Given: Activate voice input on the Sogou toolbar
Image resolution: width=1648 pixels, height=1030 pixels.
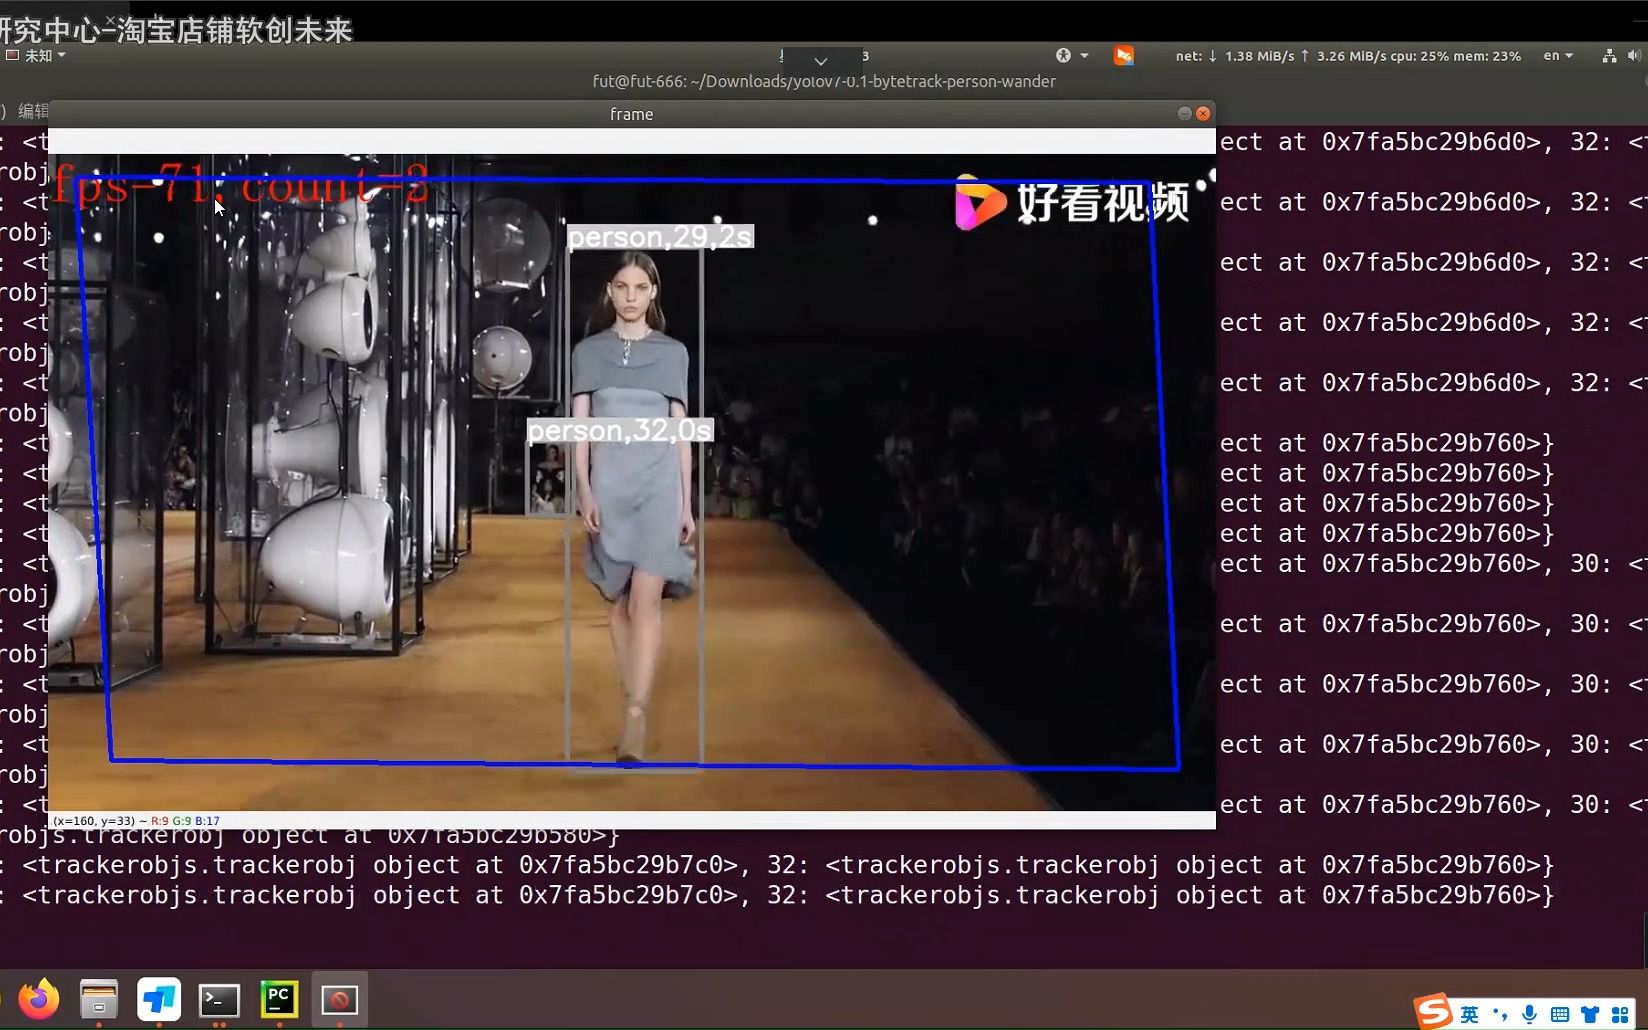Looking at the screenshot, I should (1530, 1014).
